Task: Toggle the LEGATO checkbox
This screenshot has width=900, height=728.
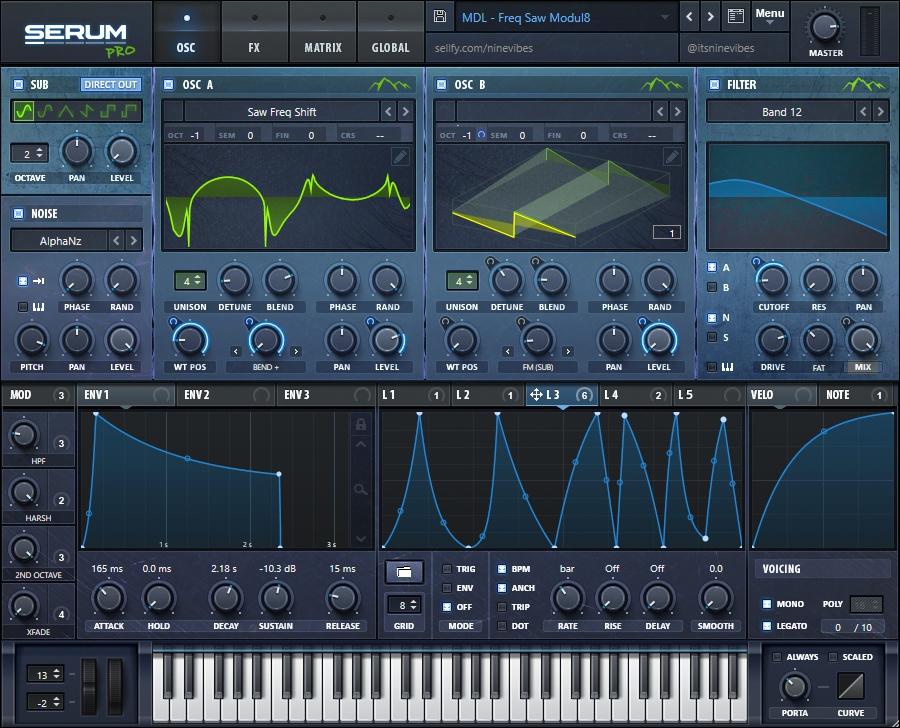Action: 767,626
